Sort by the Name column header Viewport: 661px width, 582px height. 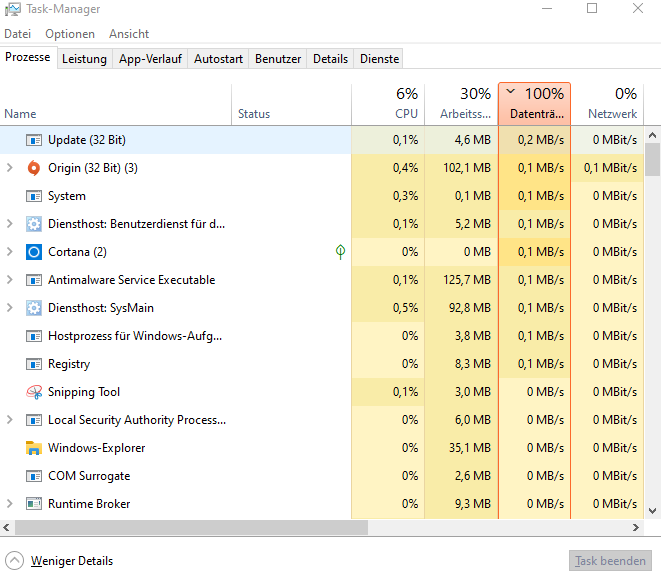[116, 105]
